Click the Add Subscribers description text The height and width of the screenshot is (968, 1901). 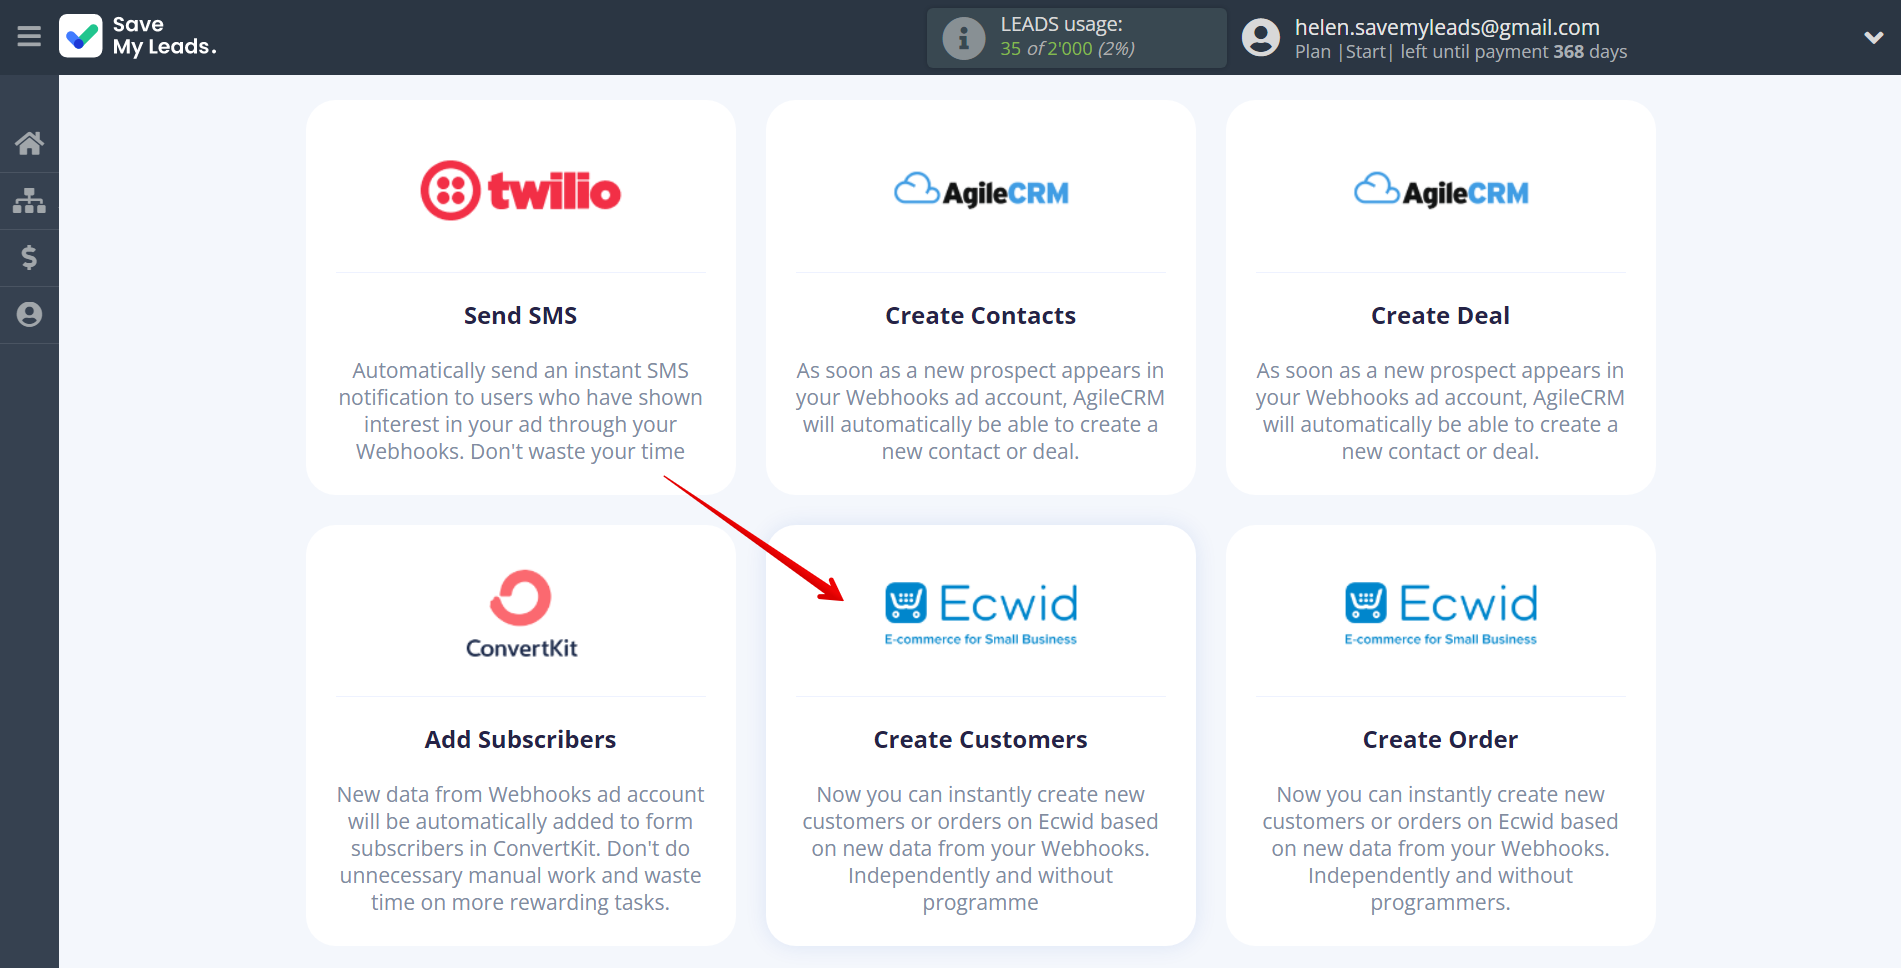click(x=521, y=849)
